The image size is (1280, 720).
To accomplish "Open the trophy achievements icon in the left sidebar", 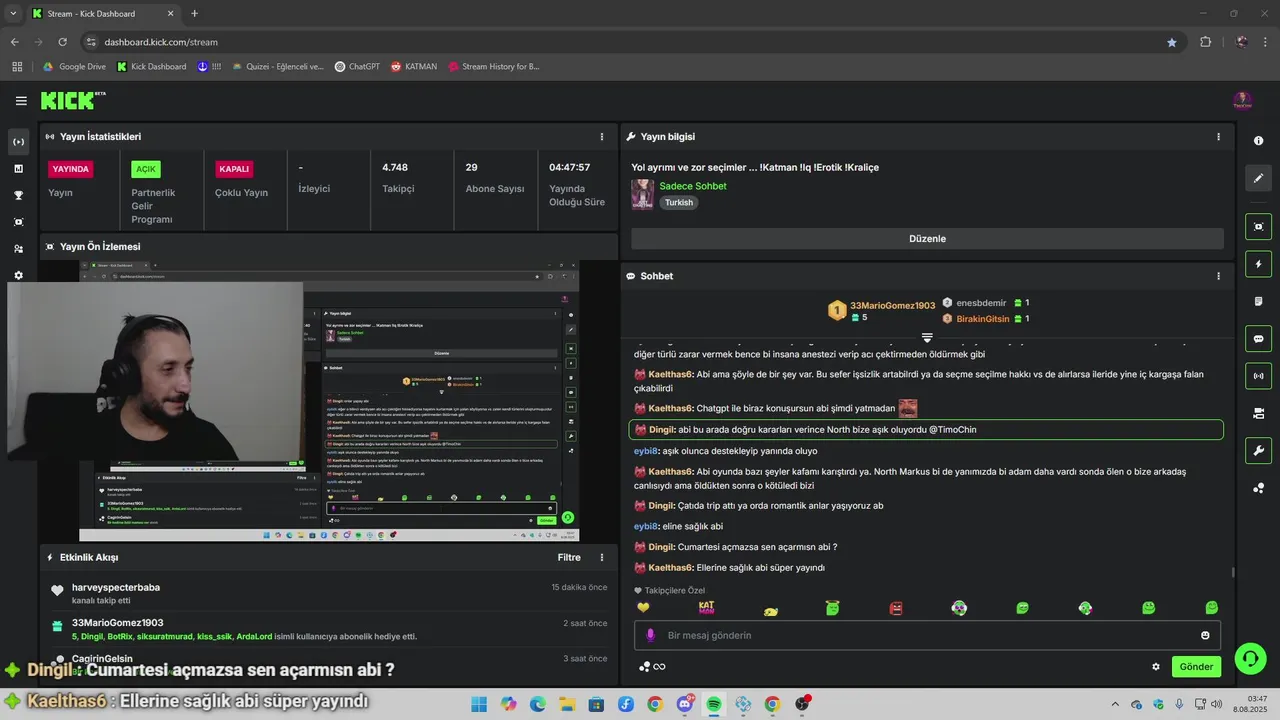I will (x=19, y=195).
